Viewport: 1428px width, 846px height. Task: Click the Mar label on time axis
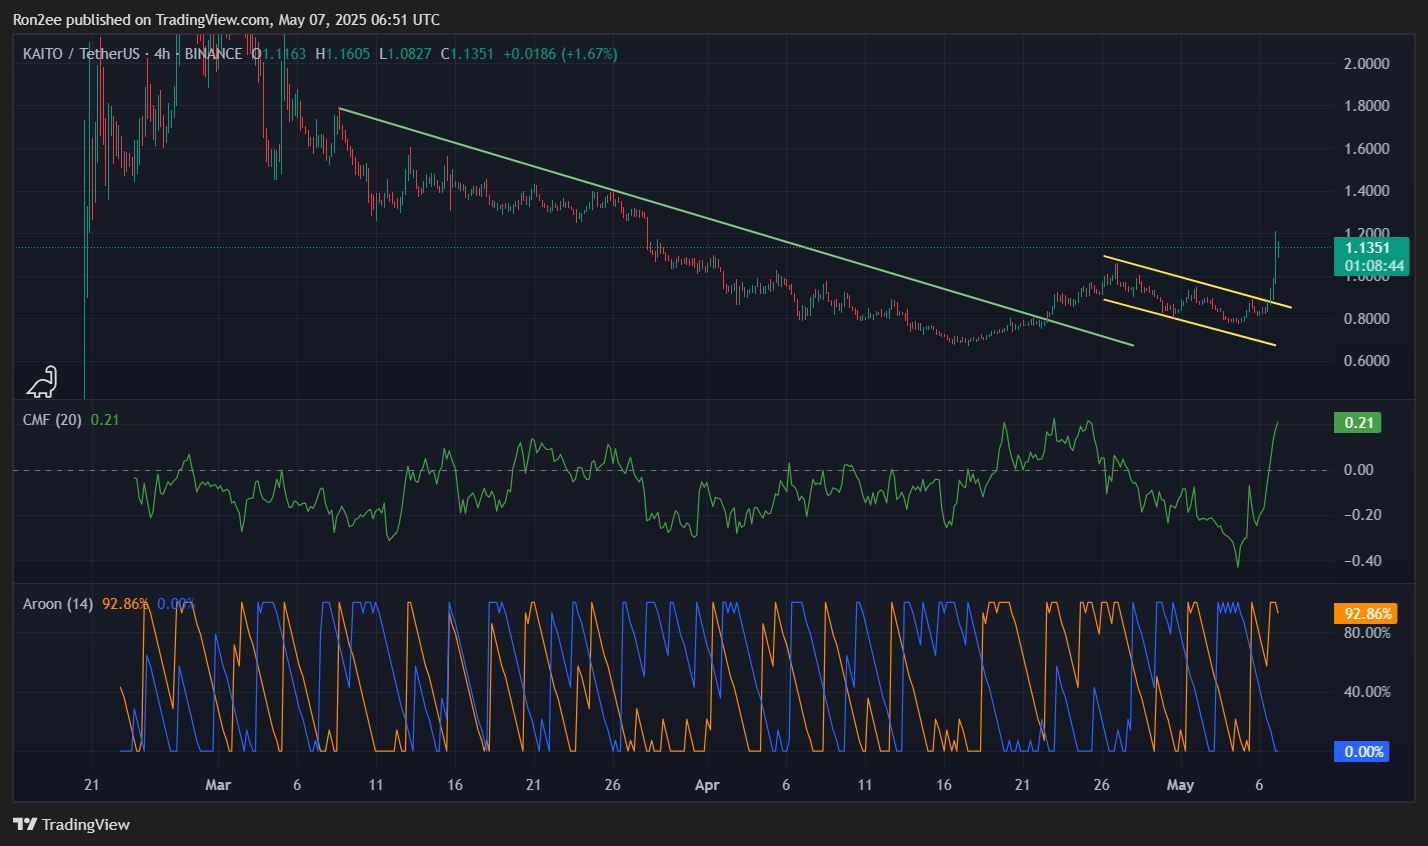point(218,785)
